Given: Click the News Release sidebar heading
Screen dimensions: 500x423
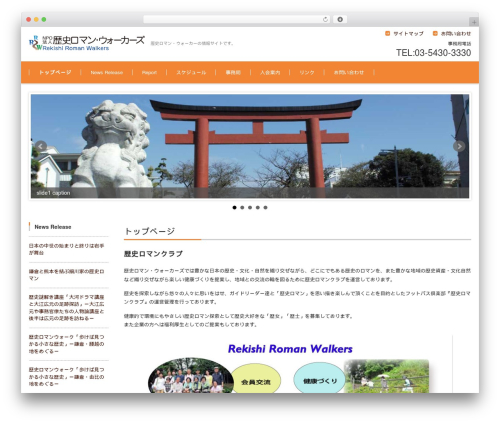Looking at the screenshot, I should point(53,227).
